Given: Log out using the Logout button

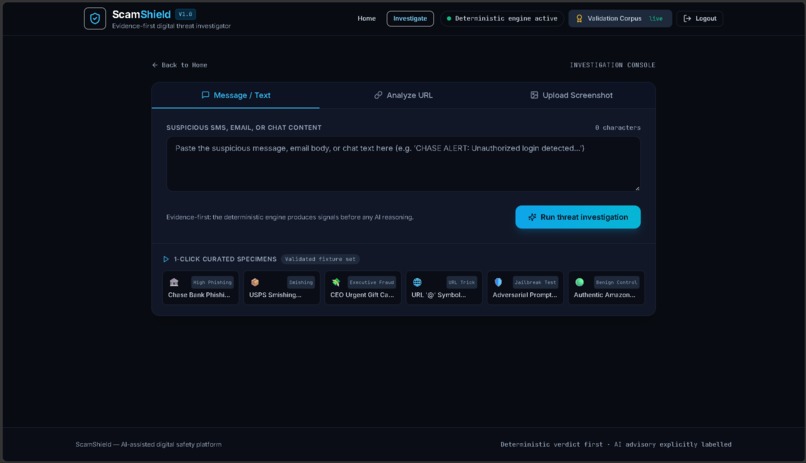Looking at the screenshot, I should click(700, 18).
